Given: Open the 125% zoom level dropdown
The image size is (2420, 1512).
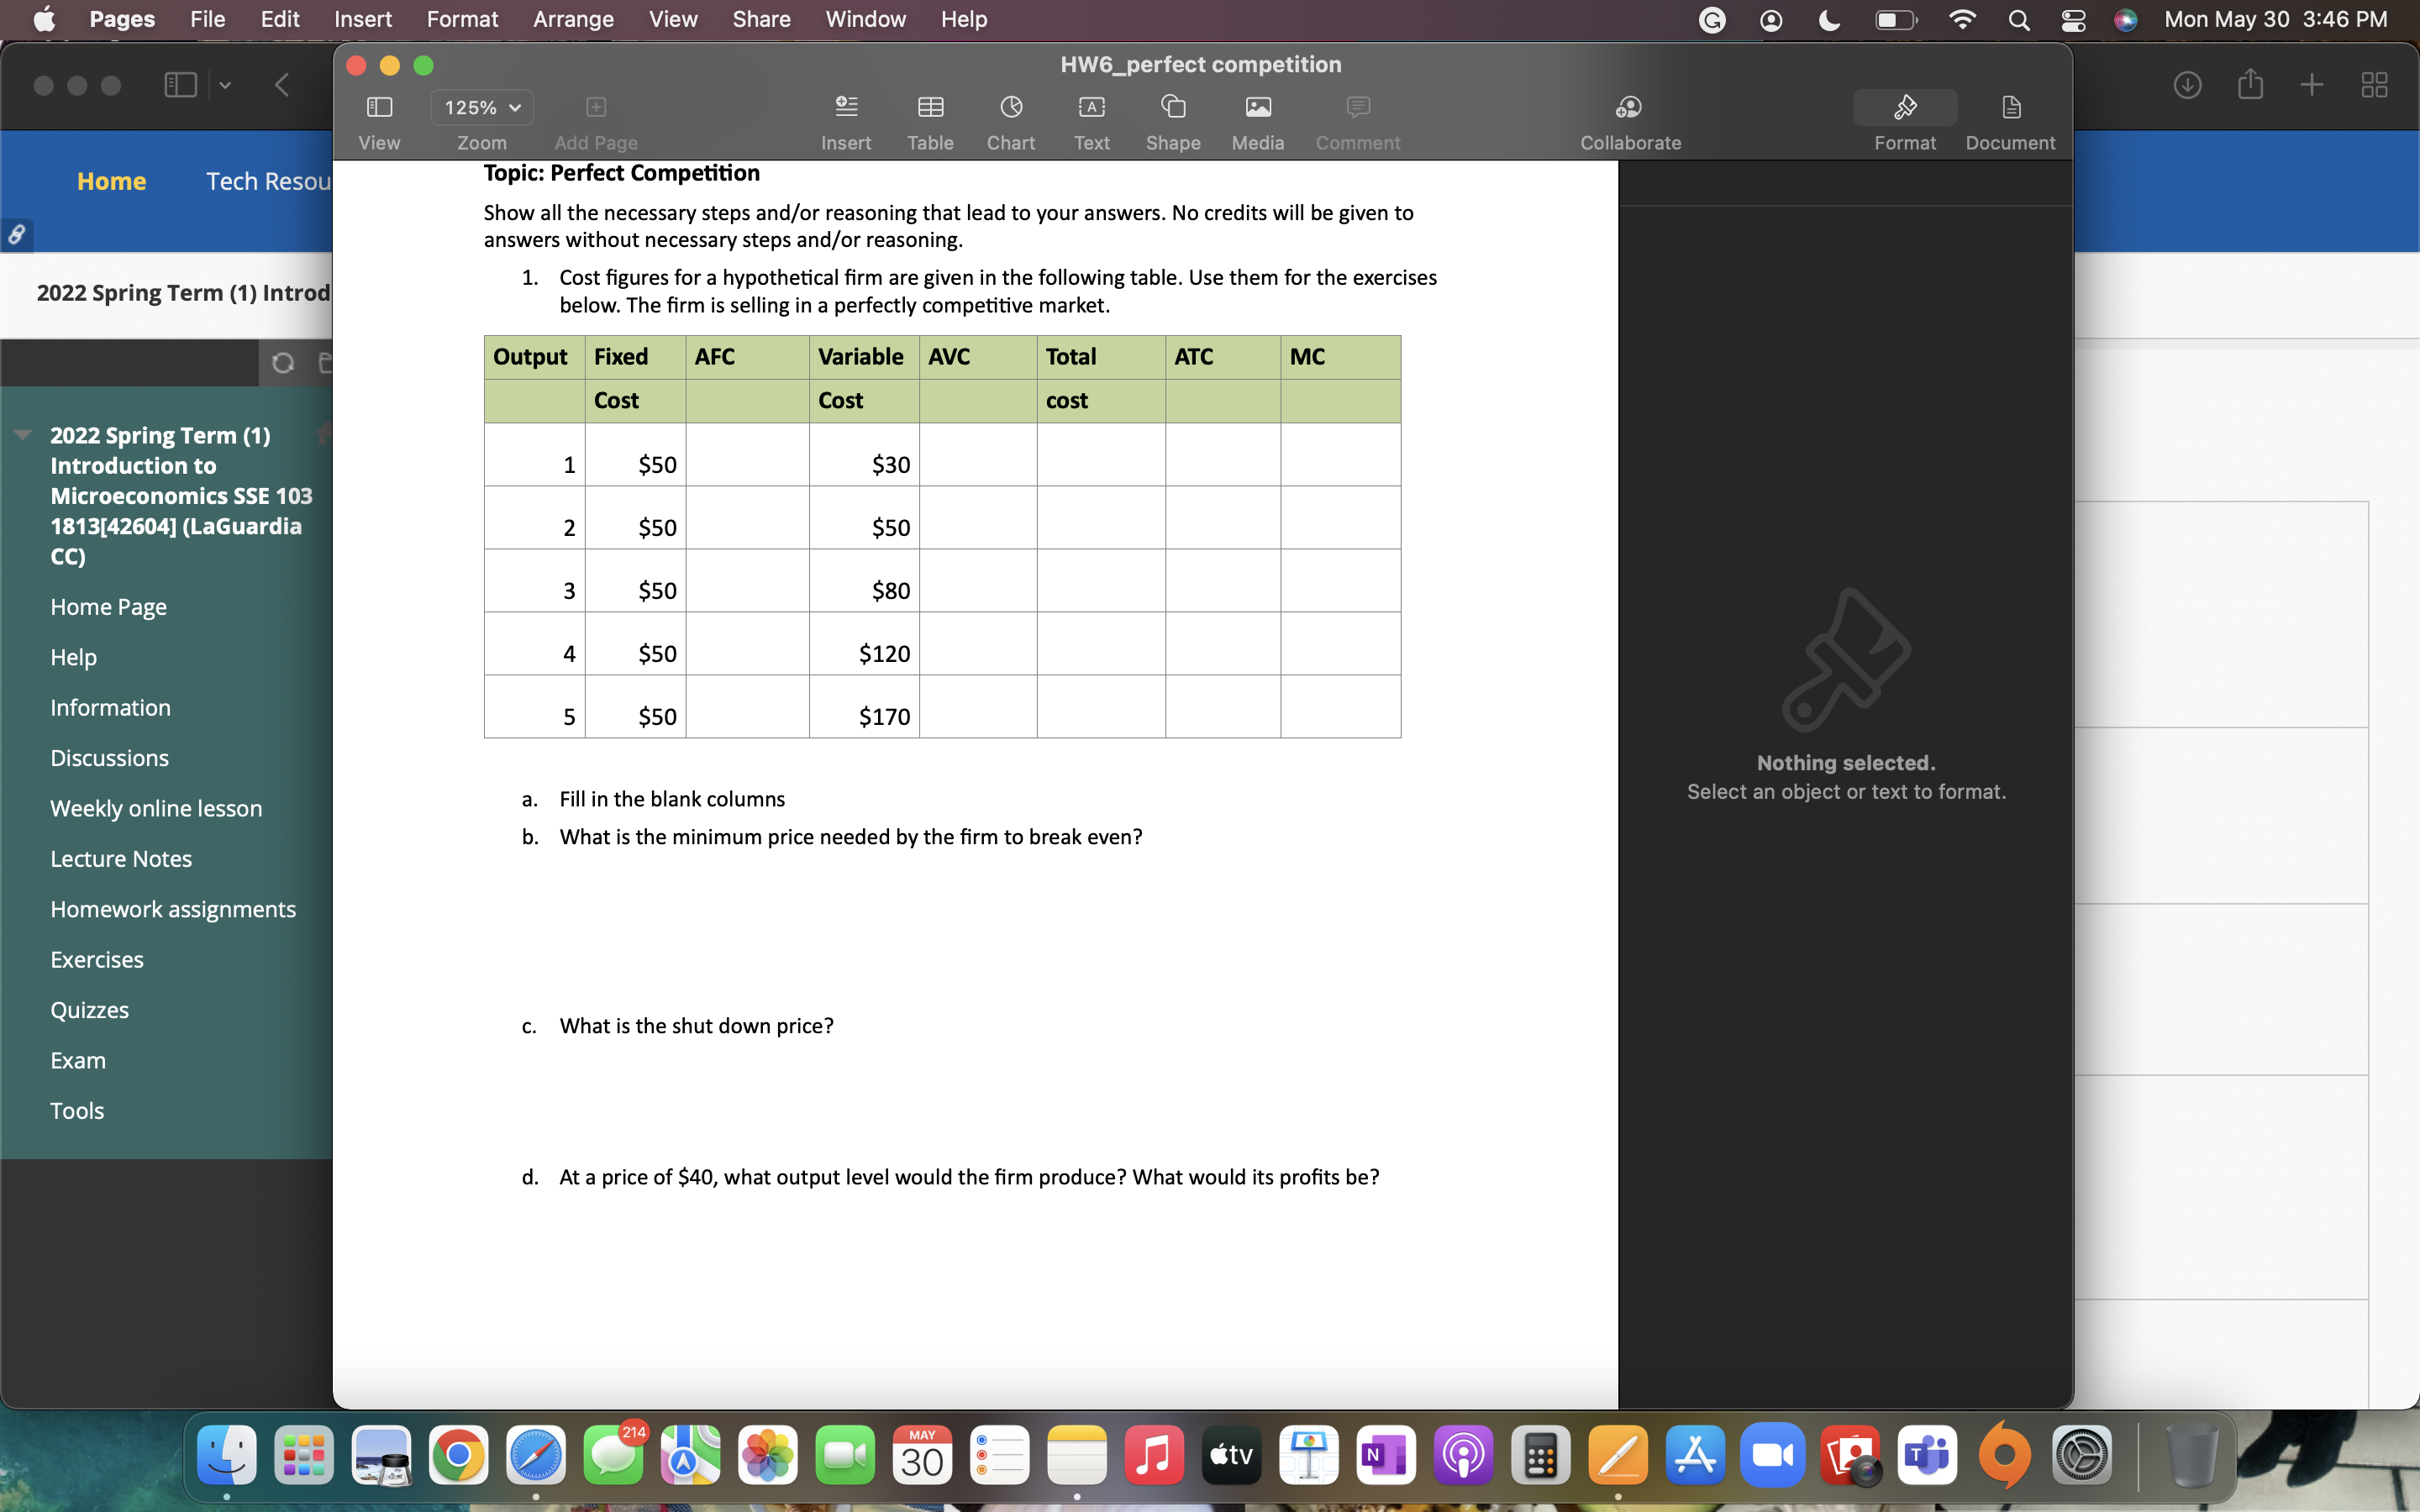Looking at the screenshot, I should coord(481,107).
